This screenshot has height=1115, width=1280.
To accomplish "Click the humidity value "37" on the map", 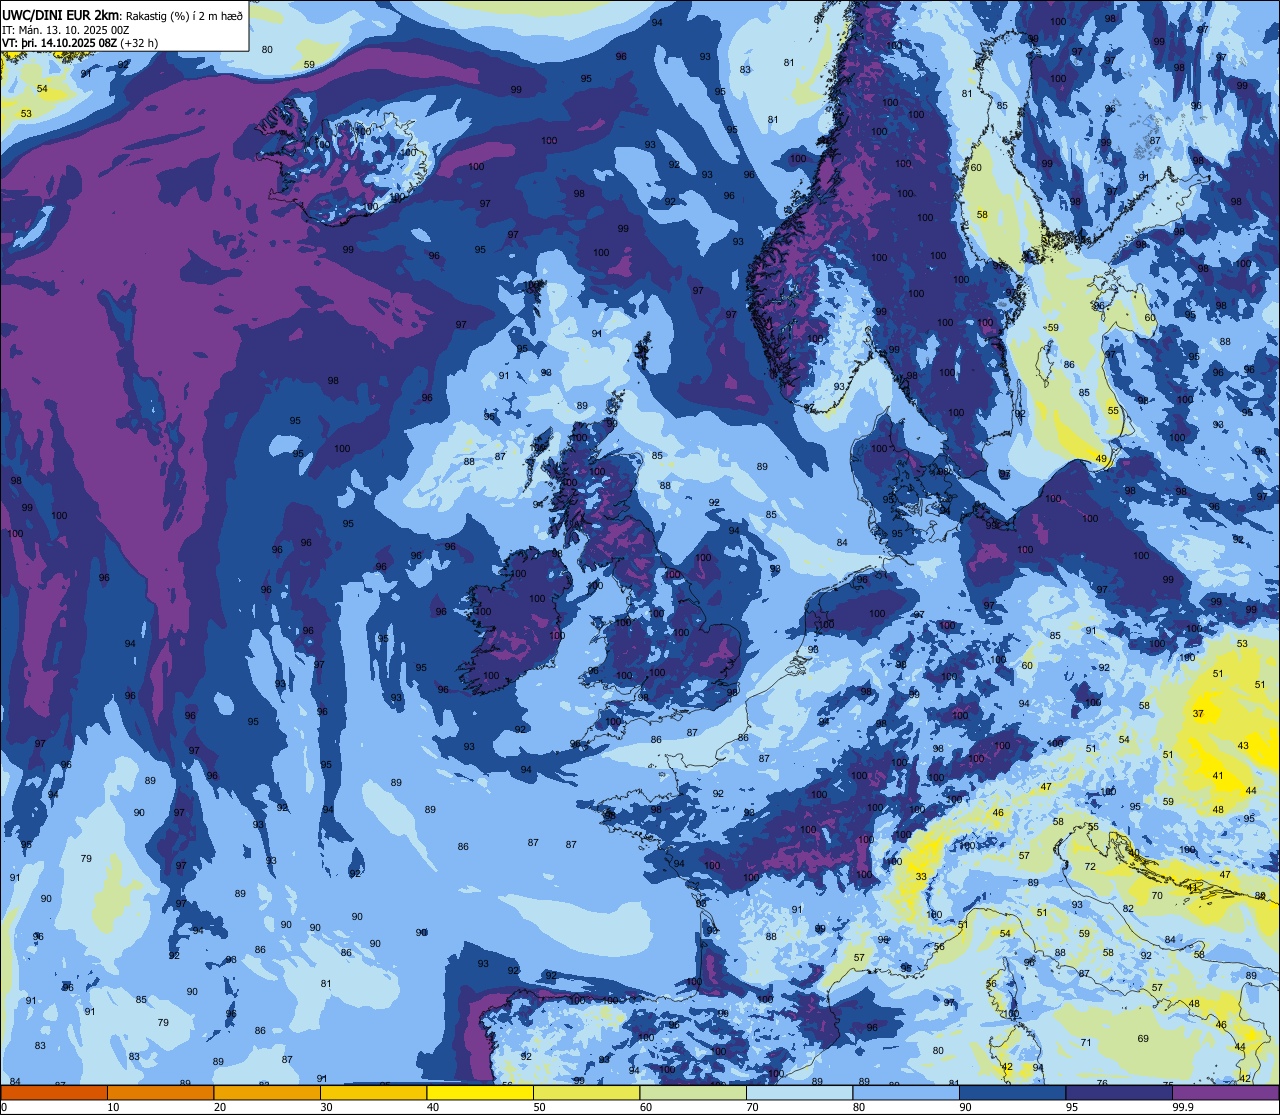I will click(1198, 713).
